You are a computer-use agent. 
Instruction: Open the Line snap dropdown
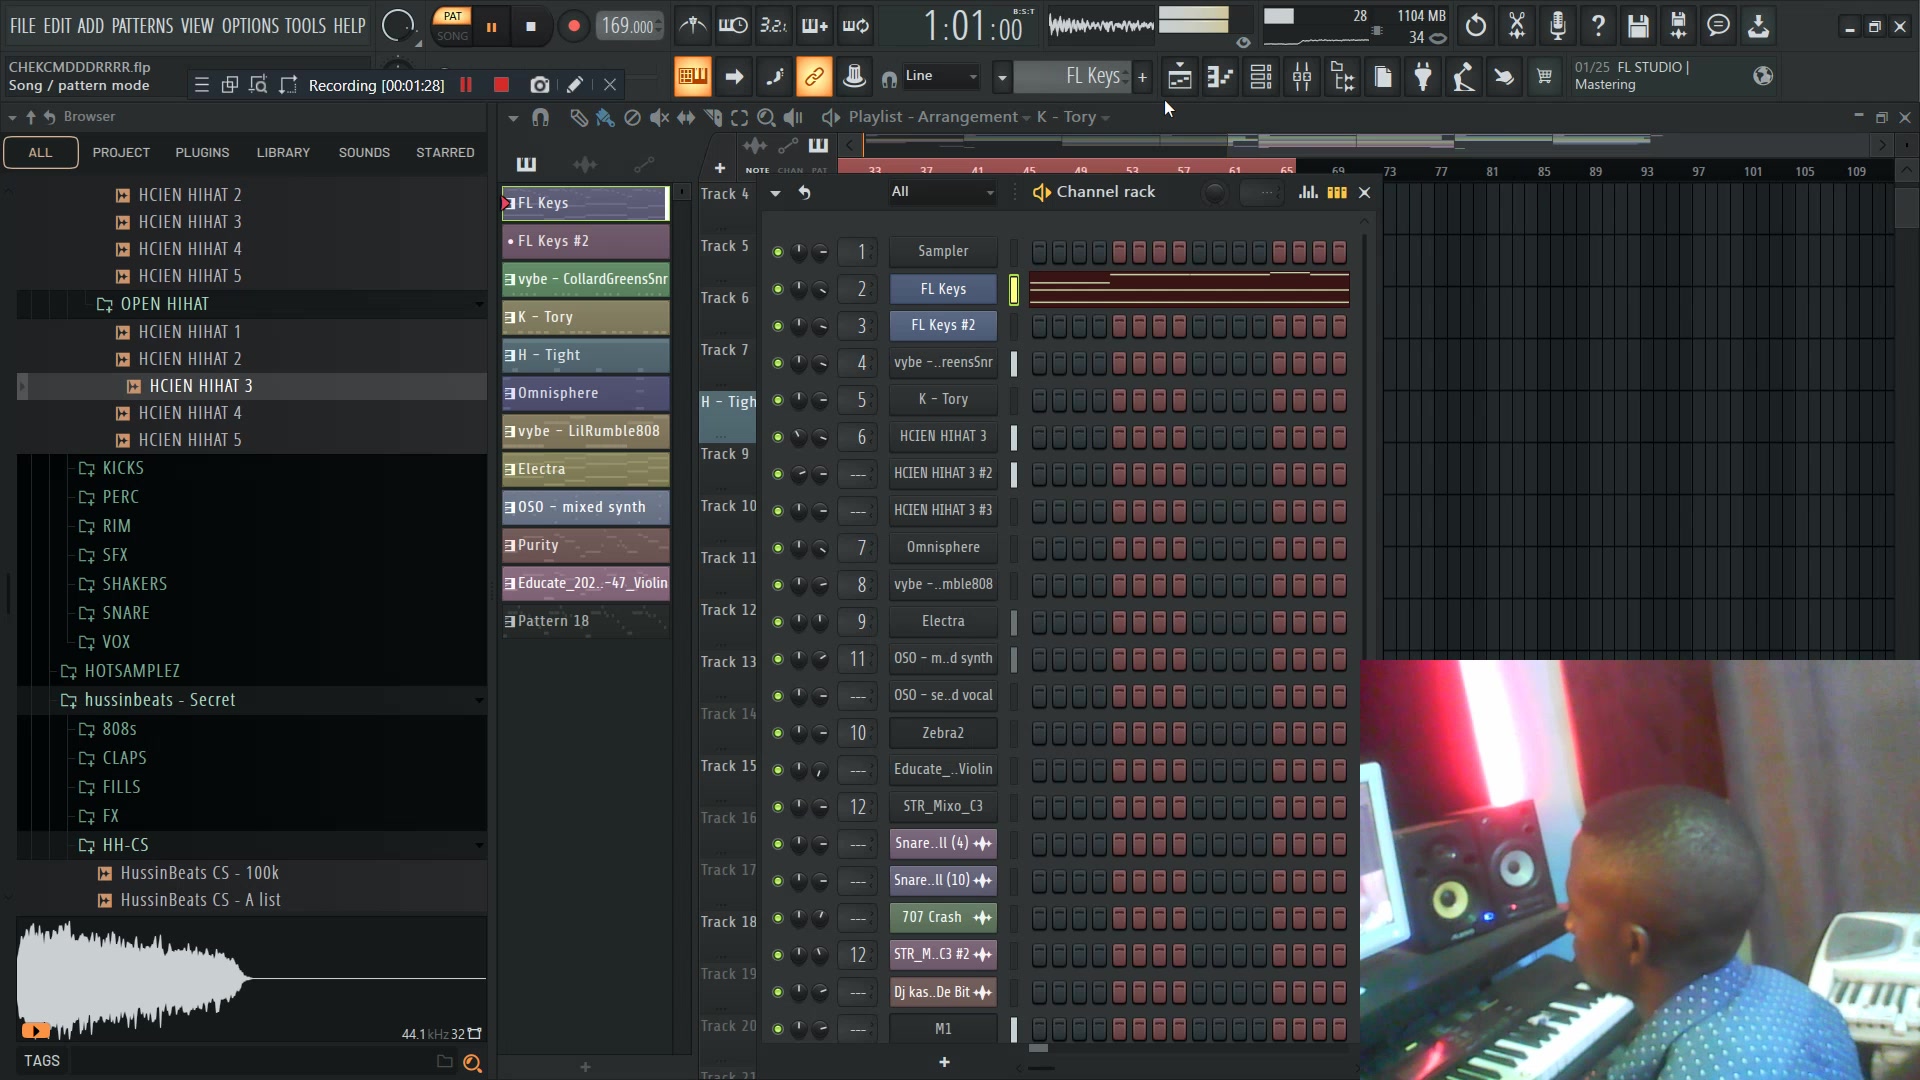pyautogui.click(x=941, y=76)
